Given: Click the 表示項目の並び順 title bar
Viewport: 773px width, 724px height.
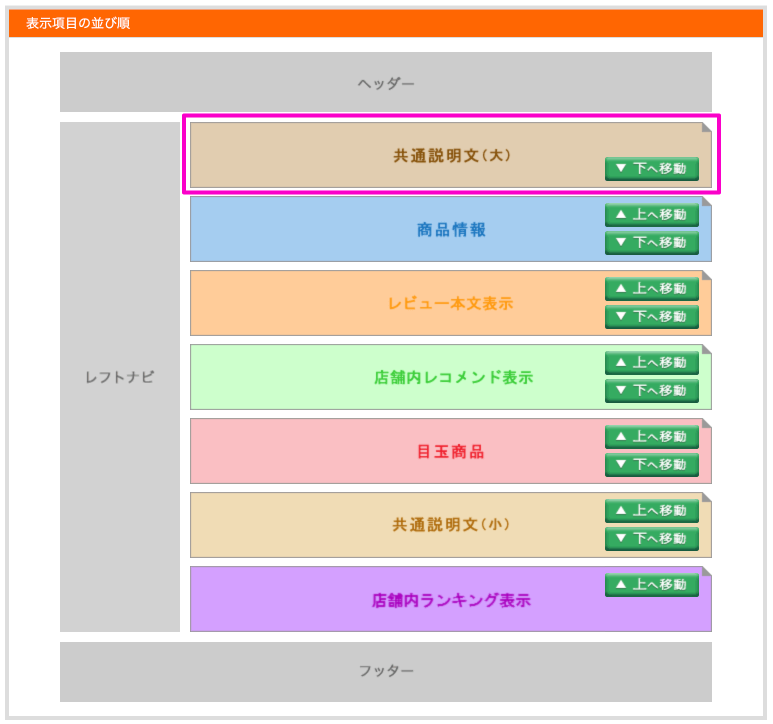Looking at the screenshot, I should tap(385, 23).
